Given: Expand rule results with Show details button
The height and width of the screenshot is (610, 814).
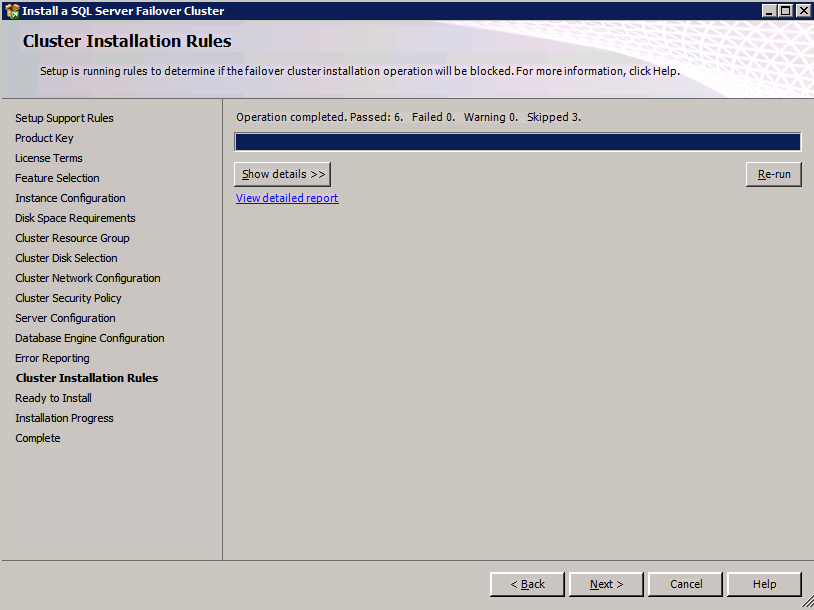Looking at the screenshot, I should point(282,174).
